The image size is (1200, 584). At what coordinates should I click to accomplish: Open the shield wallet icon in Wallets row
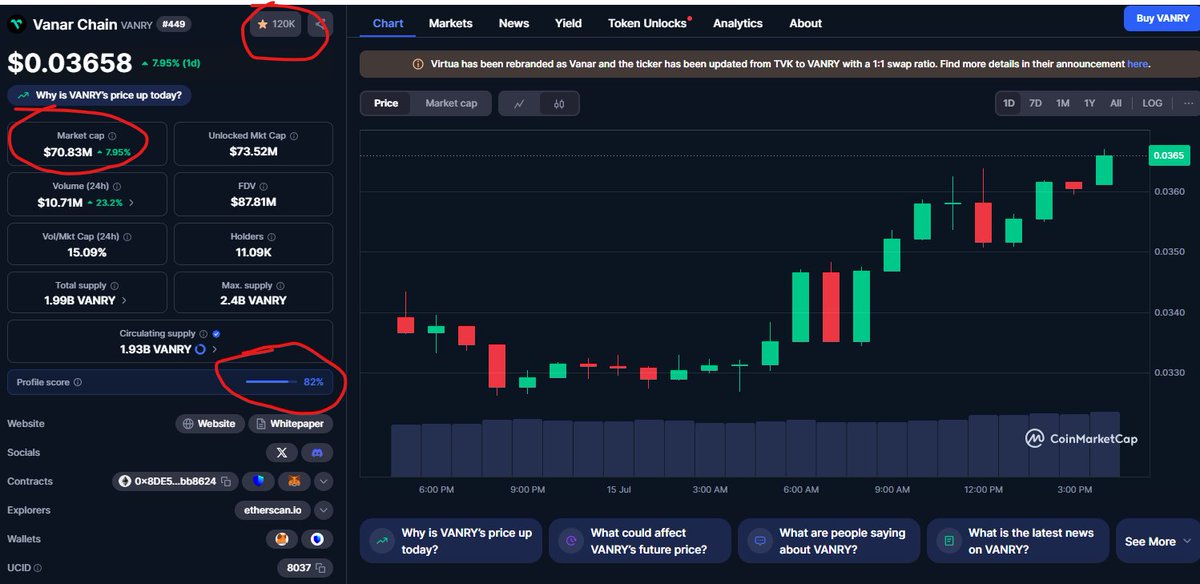tap(316, 539)
